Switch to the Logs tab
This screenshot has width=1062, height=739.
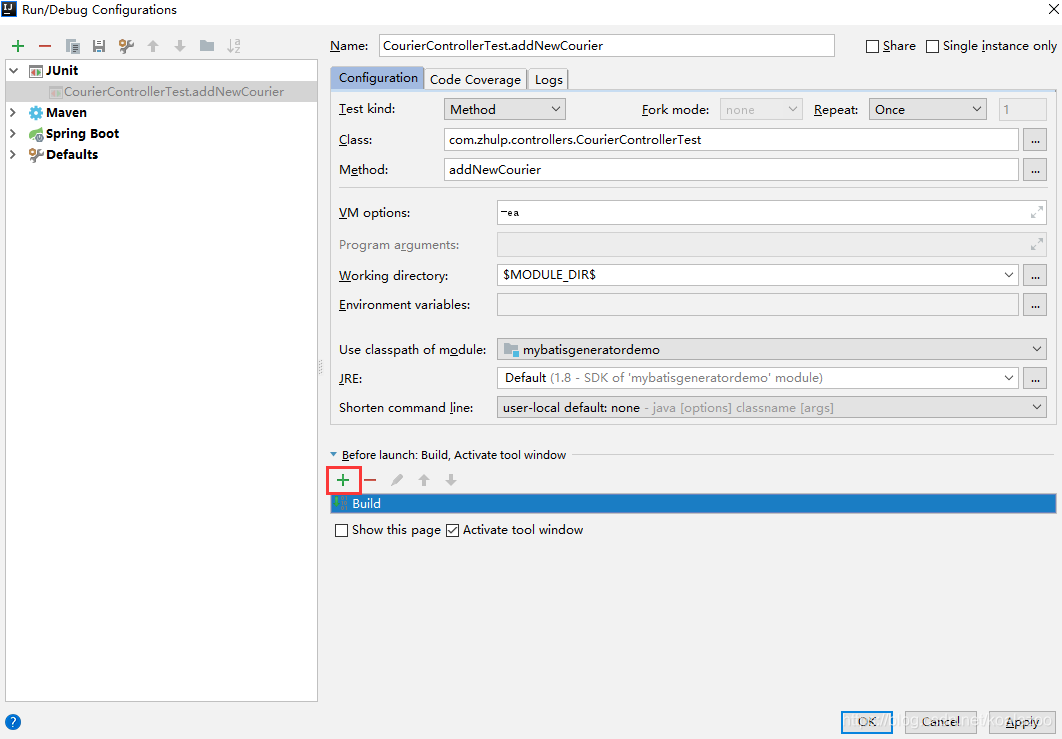pos(549,79)
